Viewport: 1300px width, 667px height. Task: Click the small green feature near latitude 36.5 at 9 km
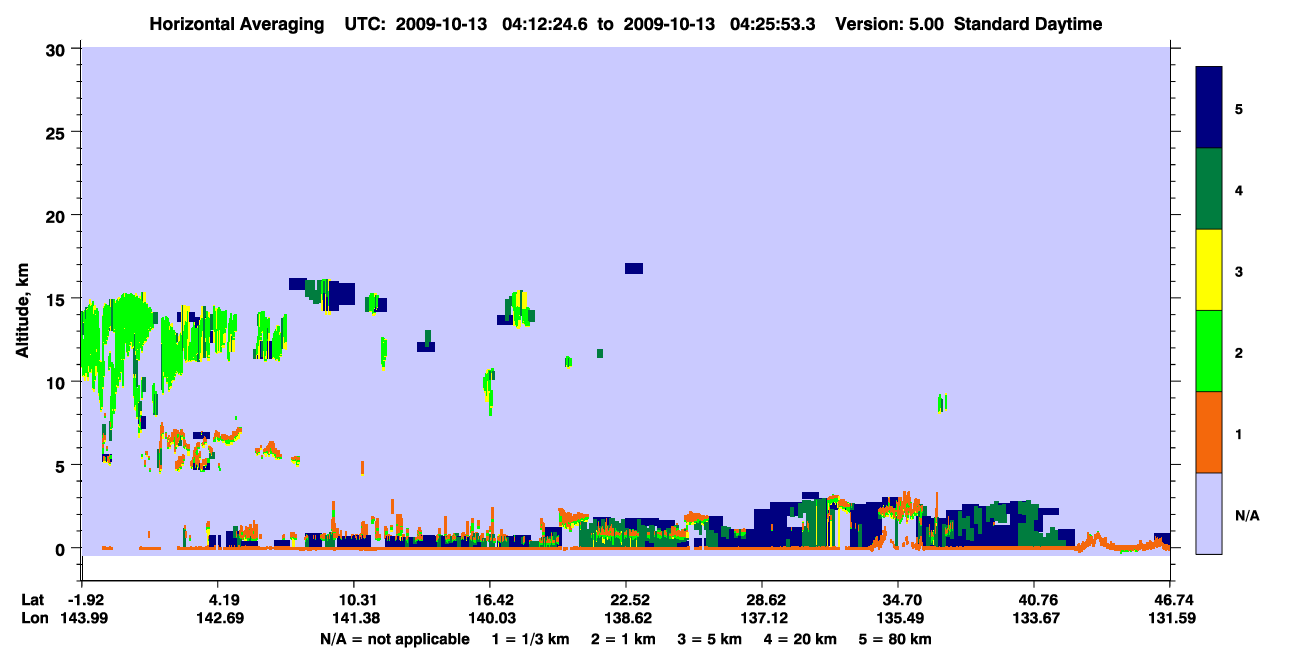942,403
